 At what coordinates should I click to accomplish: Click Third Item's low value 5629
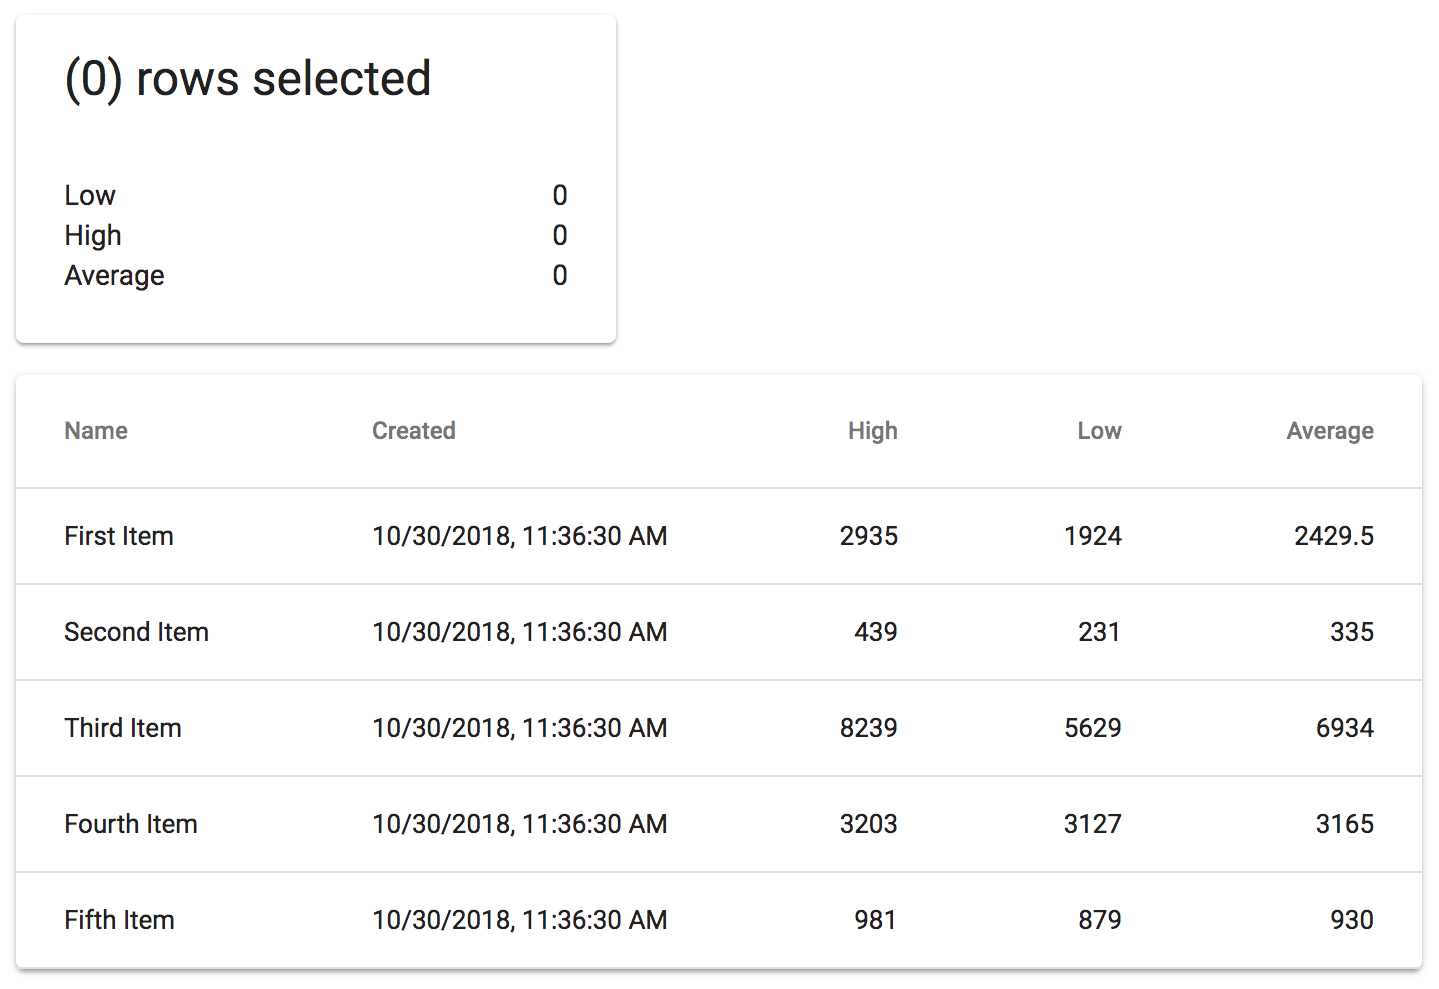click(1092, 728)
